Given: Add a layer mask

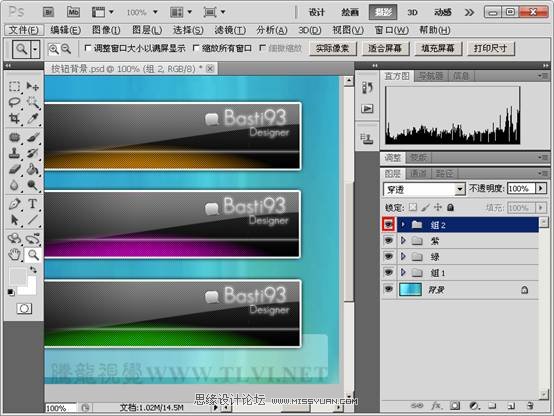Looking at the screenshot, I should tap(455, 406).
